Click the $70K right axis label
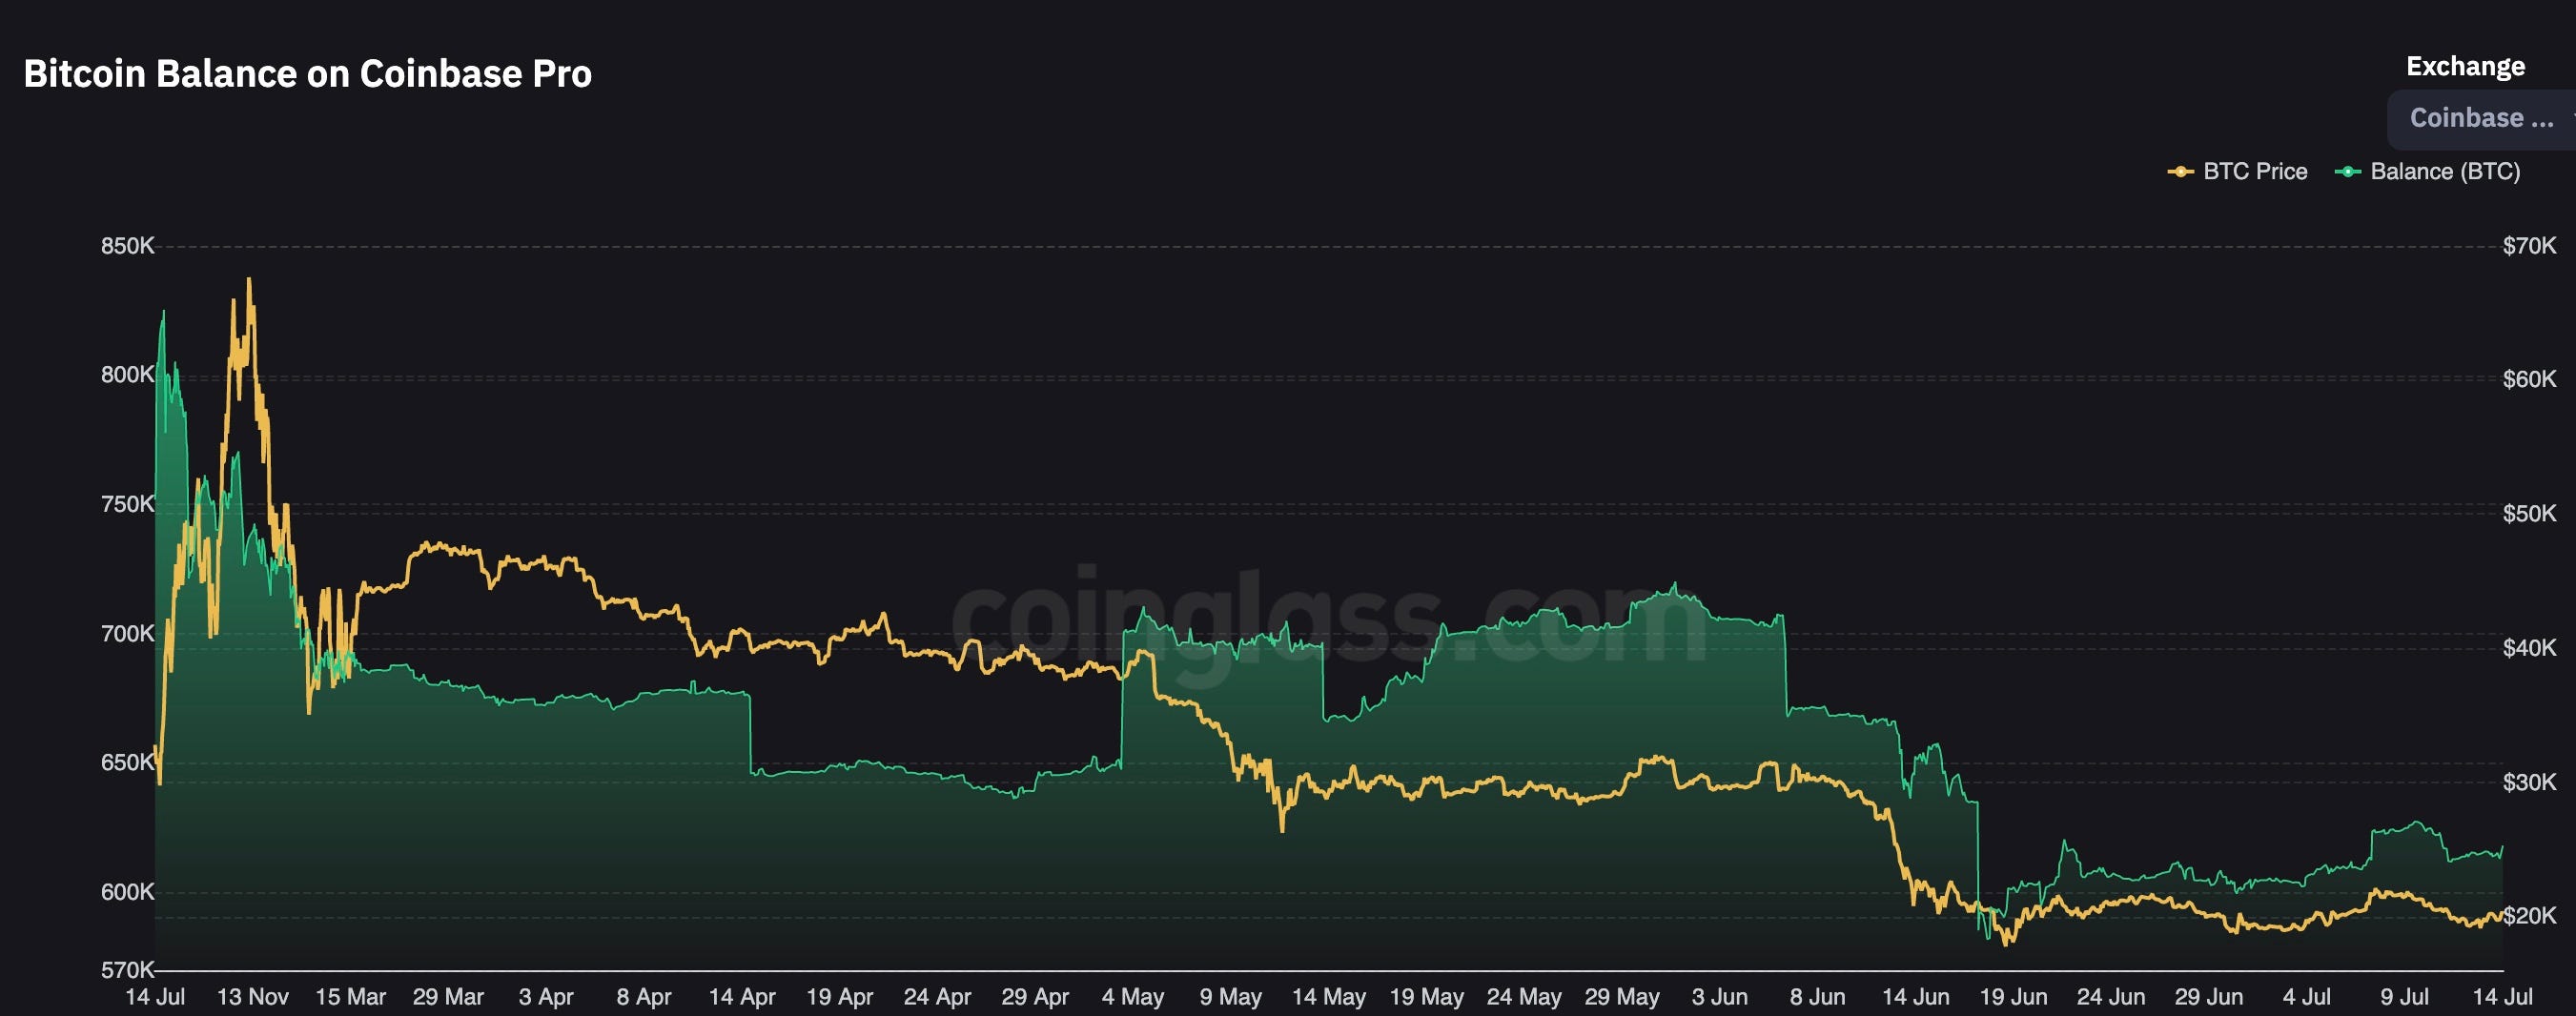 coord(2529,246)
